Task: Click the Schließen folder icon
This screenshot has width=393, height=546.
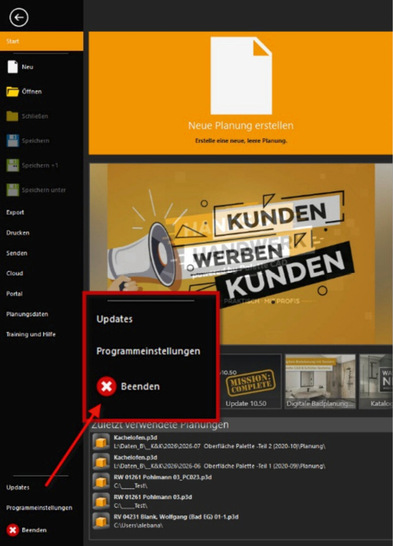Action: point(13,116)
